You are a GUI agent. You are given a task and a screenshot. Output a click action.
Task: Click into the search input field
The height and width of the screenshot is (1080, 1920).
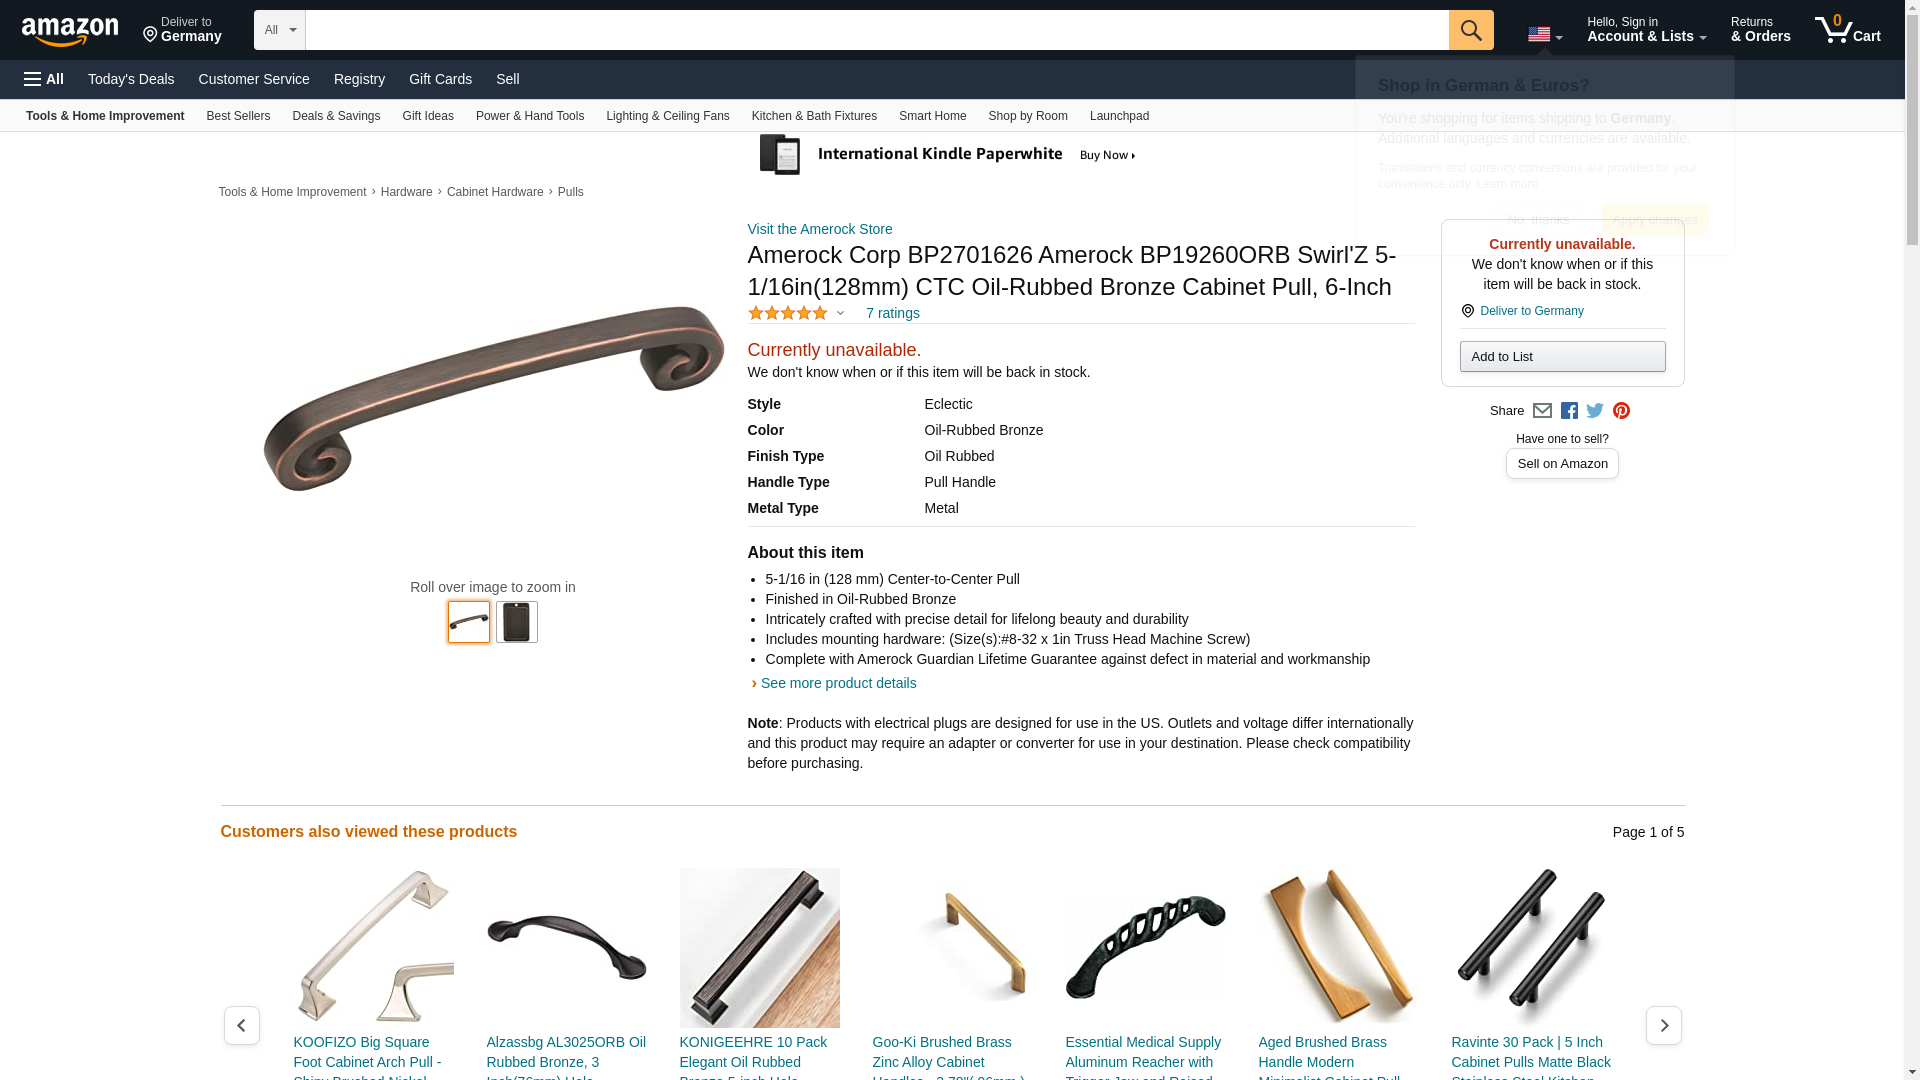[x=877, y=30]
